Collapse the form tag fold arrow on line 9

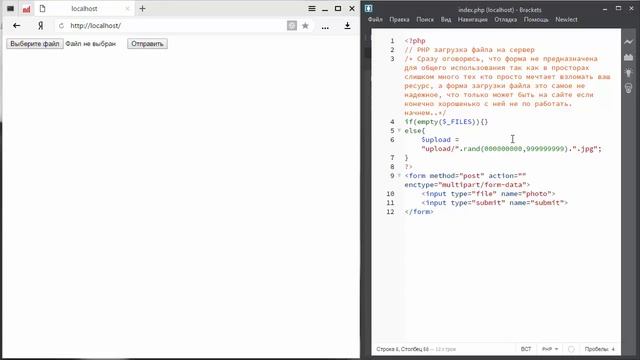399,176
